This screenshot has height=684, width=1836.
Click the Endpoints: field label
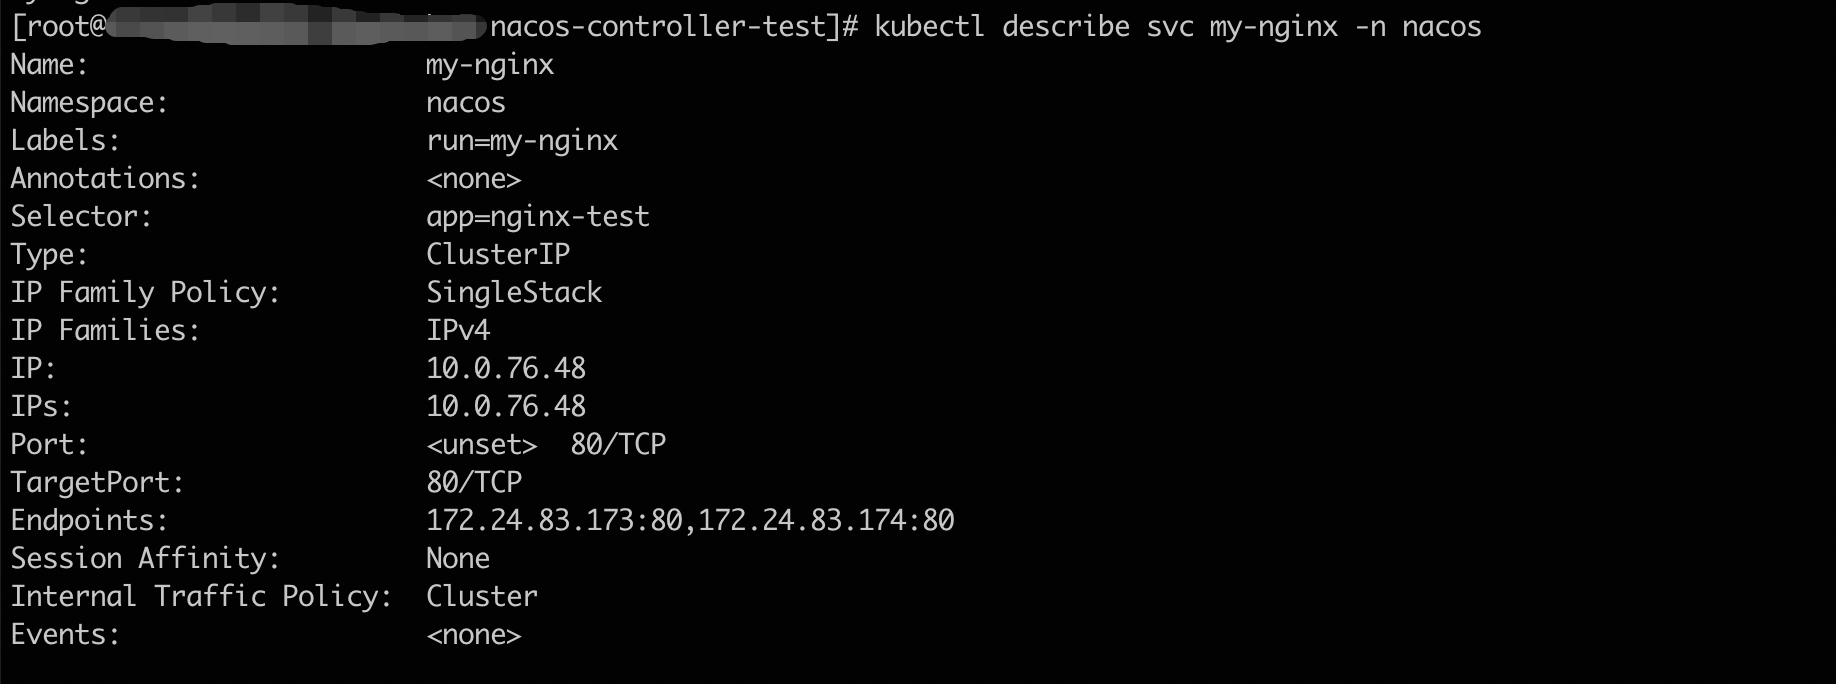tap(89, 520)
